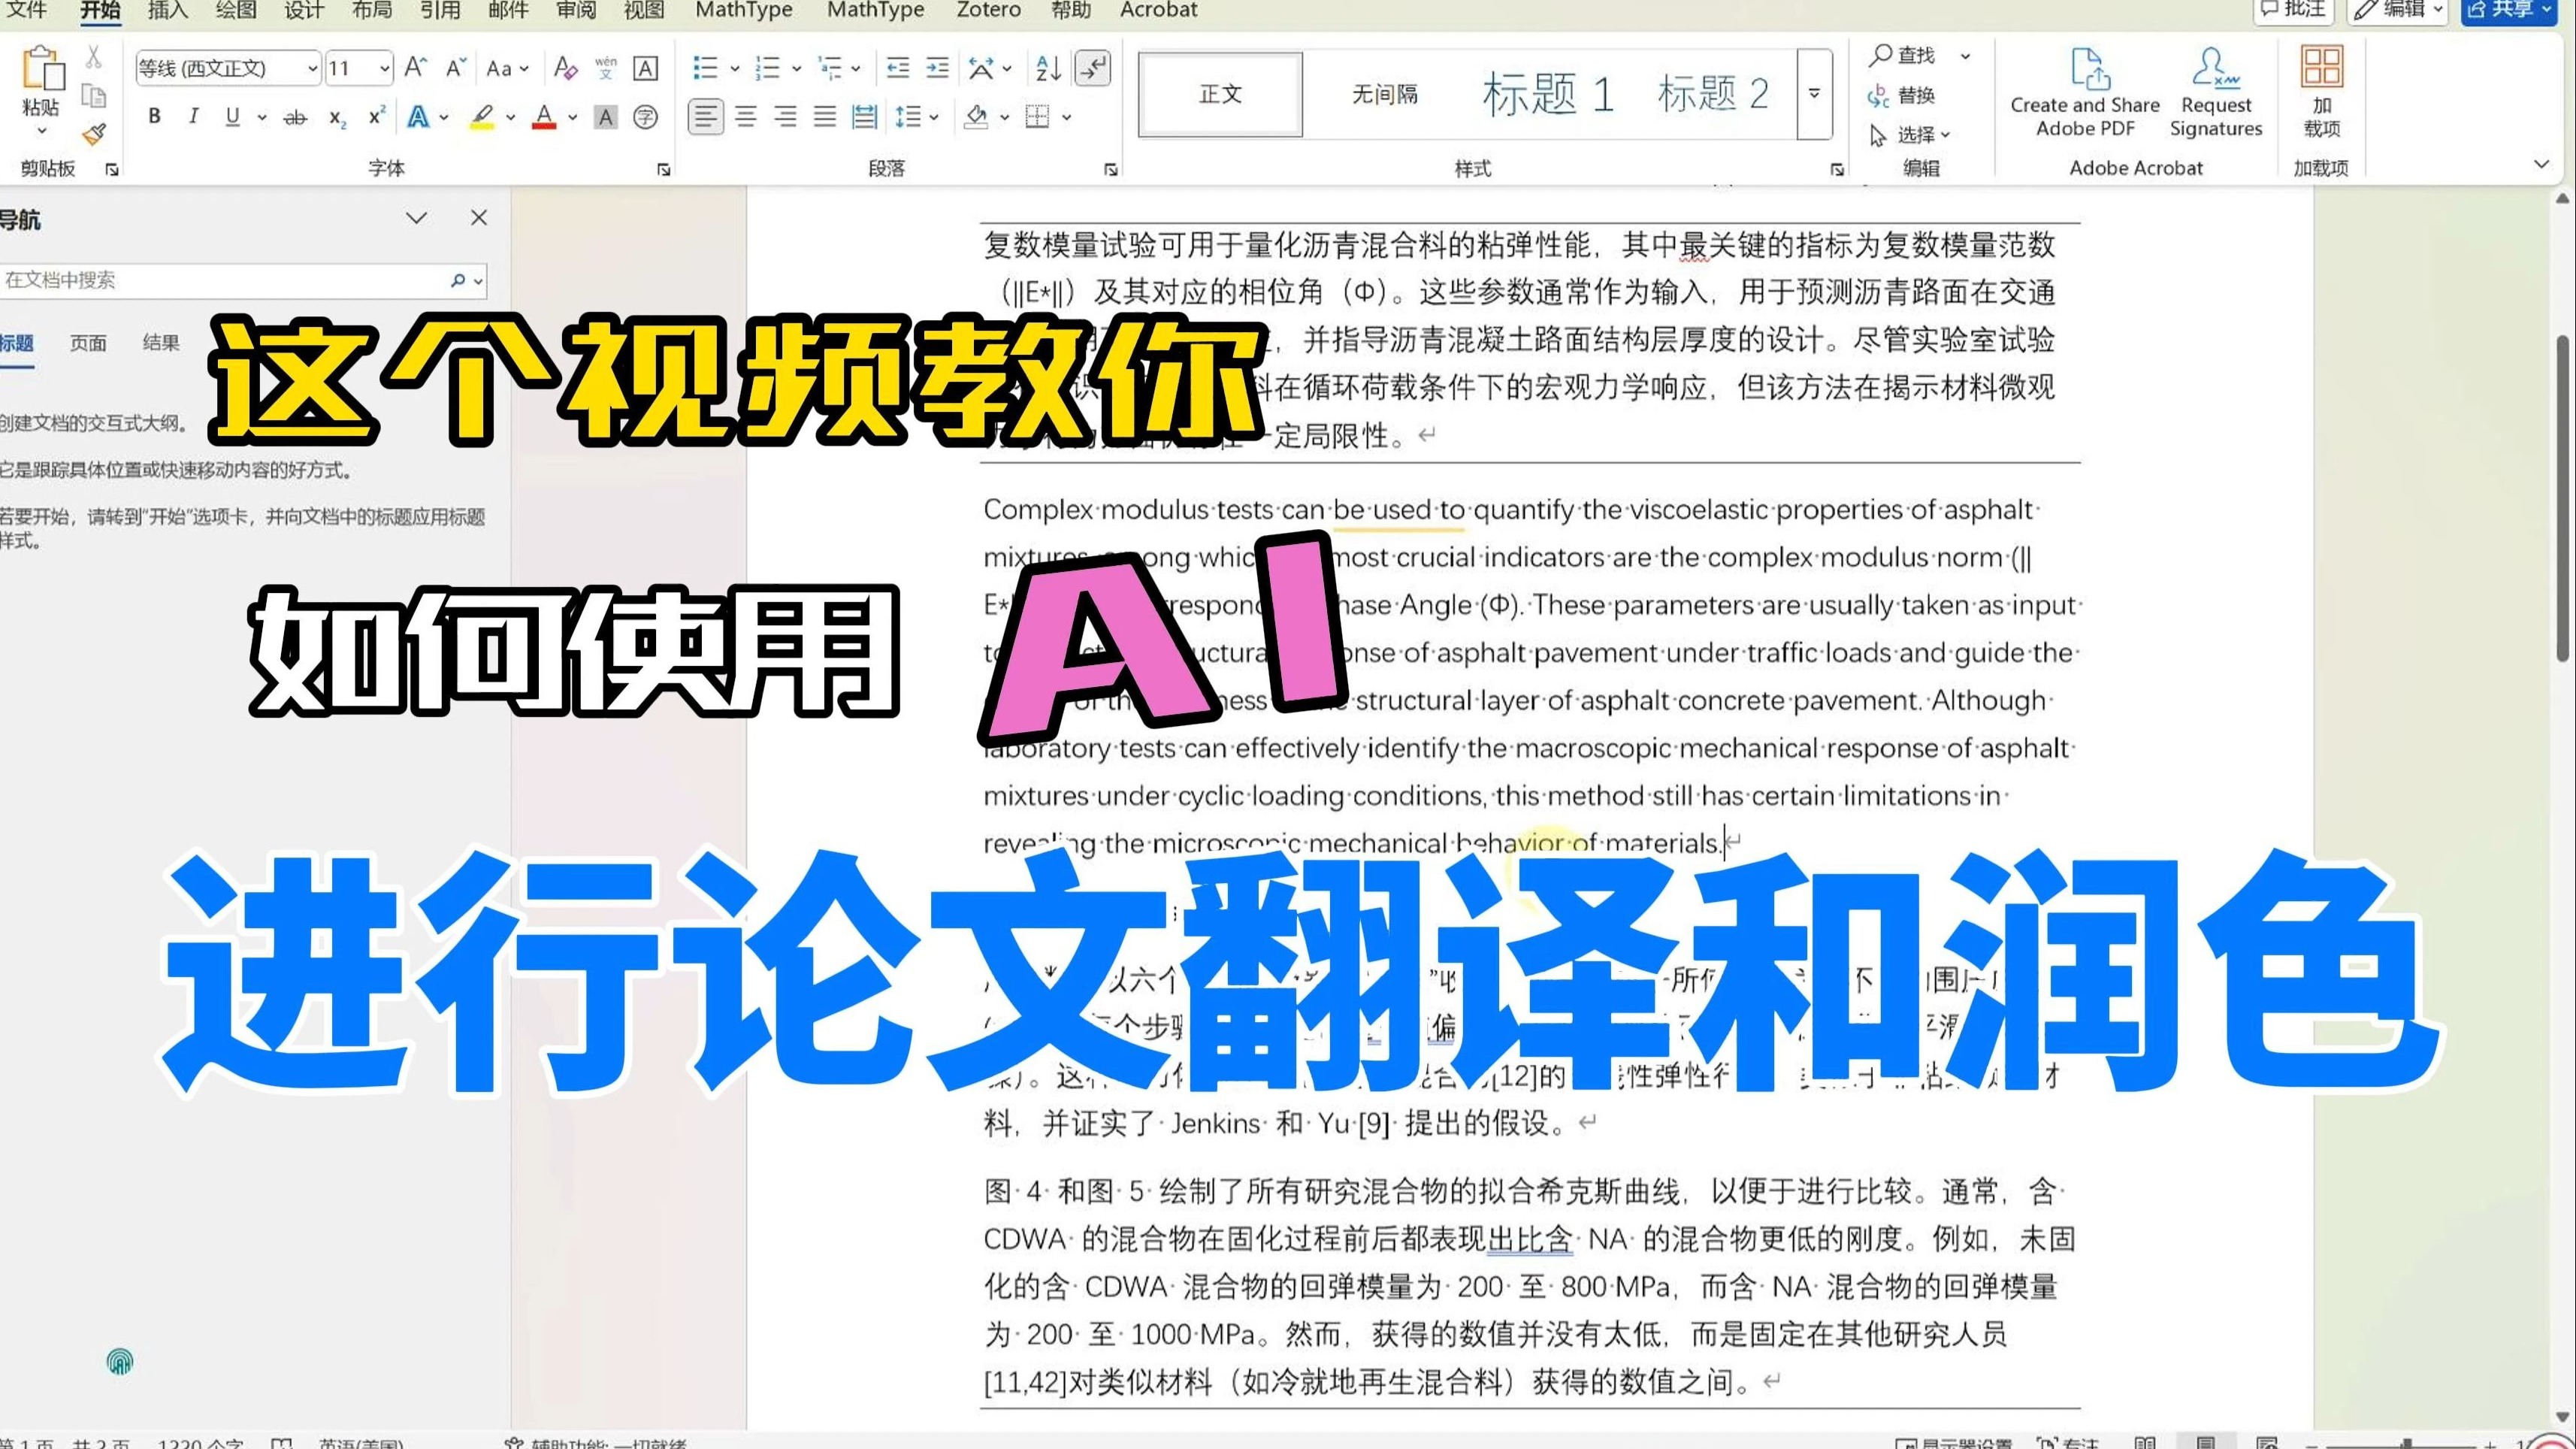Click the Sort icon in paragraph group
This screenshot has height=1449, width=2576.
[x=1048, y=68]
